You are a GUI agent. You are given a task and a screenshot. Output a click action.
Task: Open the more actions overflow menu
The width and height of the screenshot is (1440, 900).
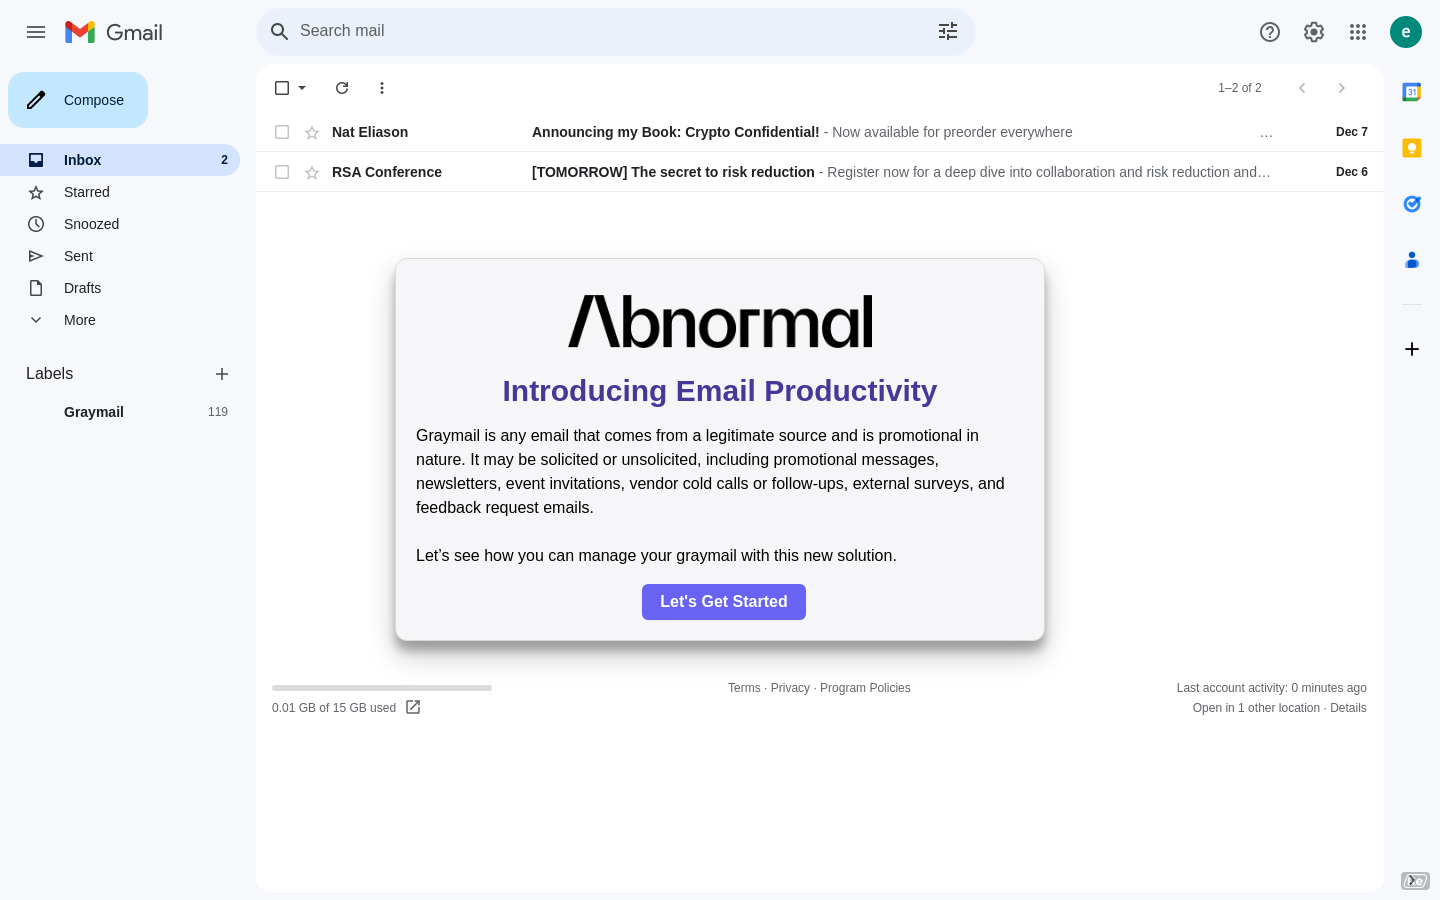coord(382,88)
